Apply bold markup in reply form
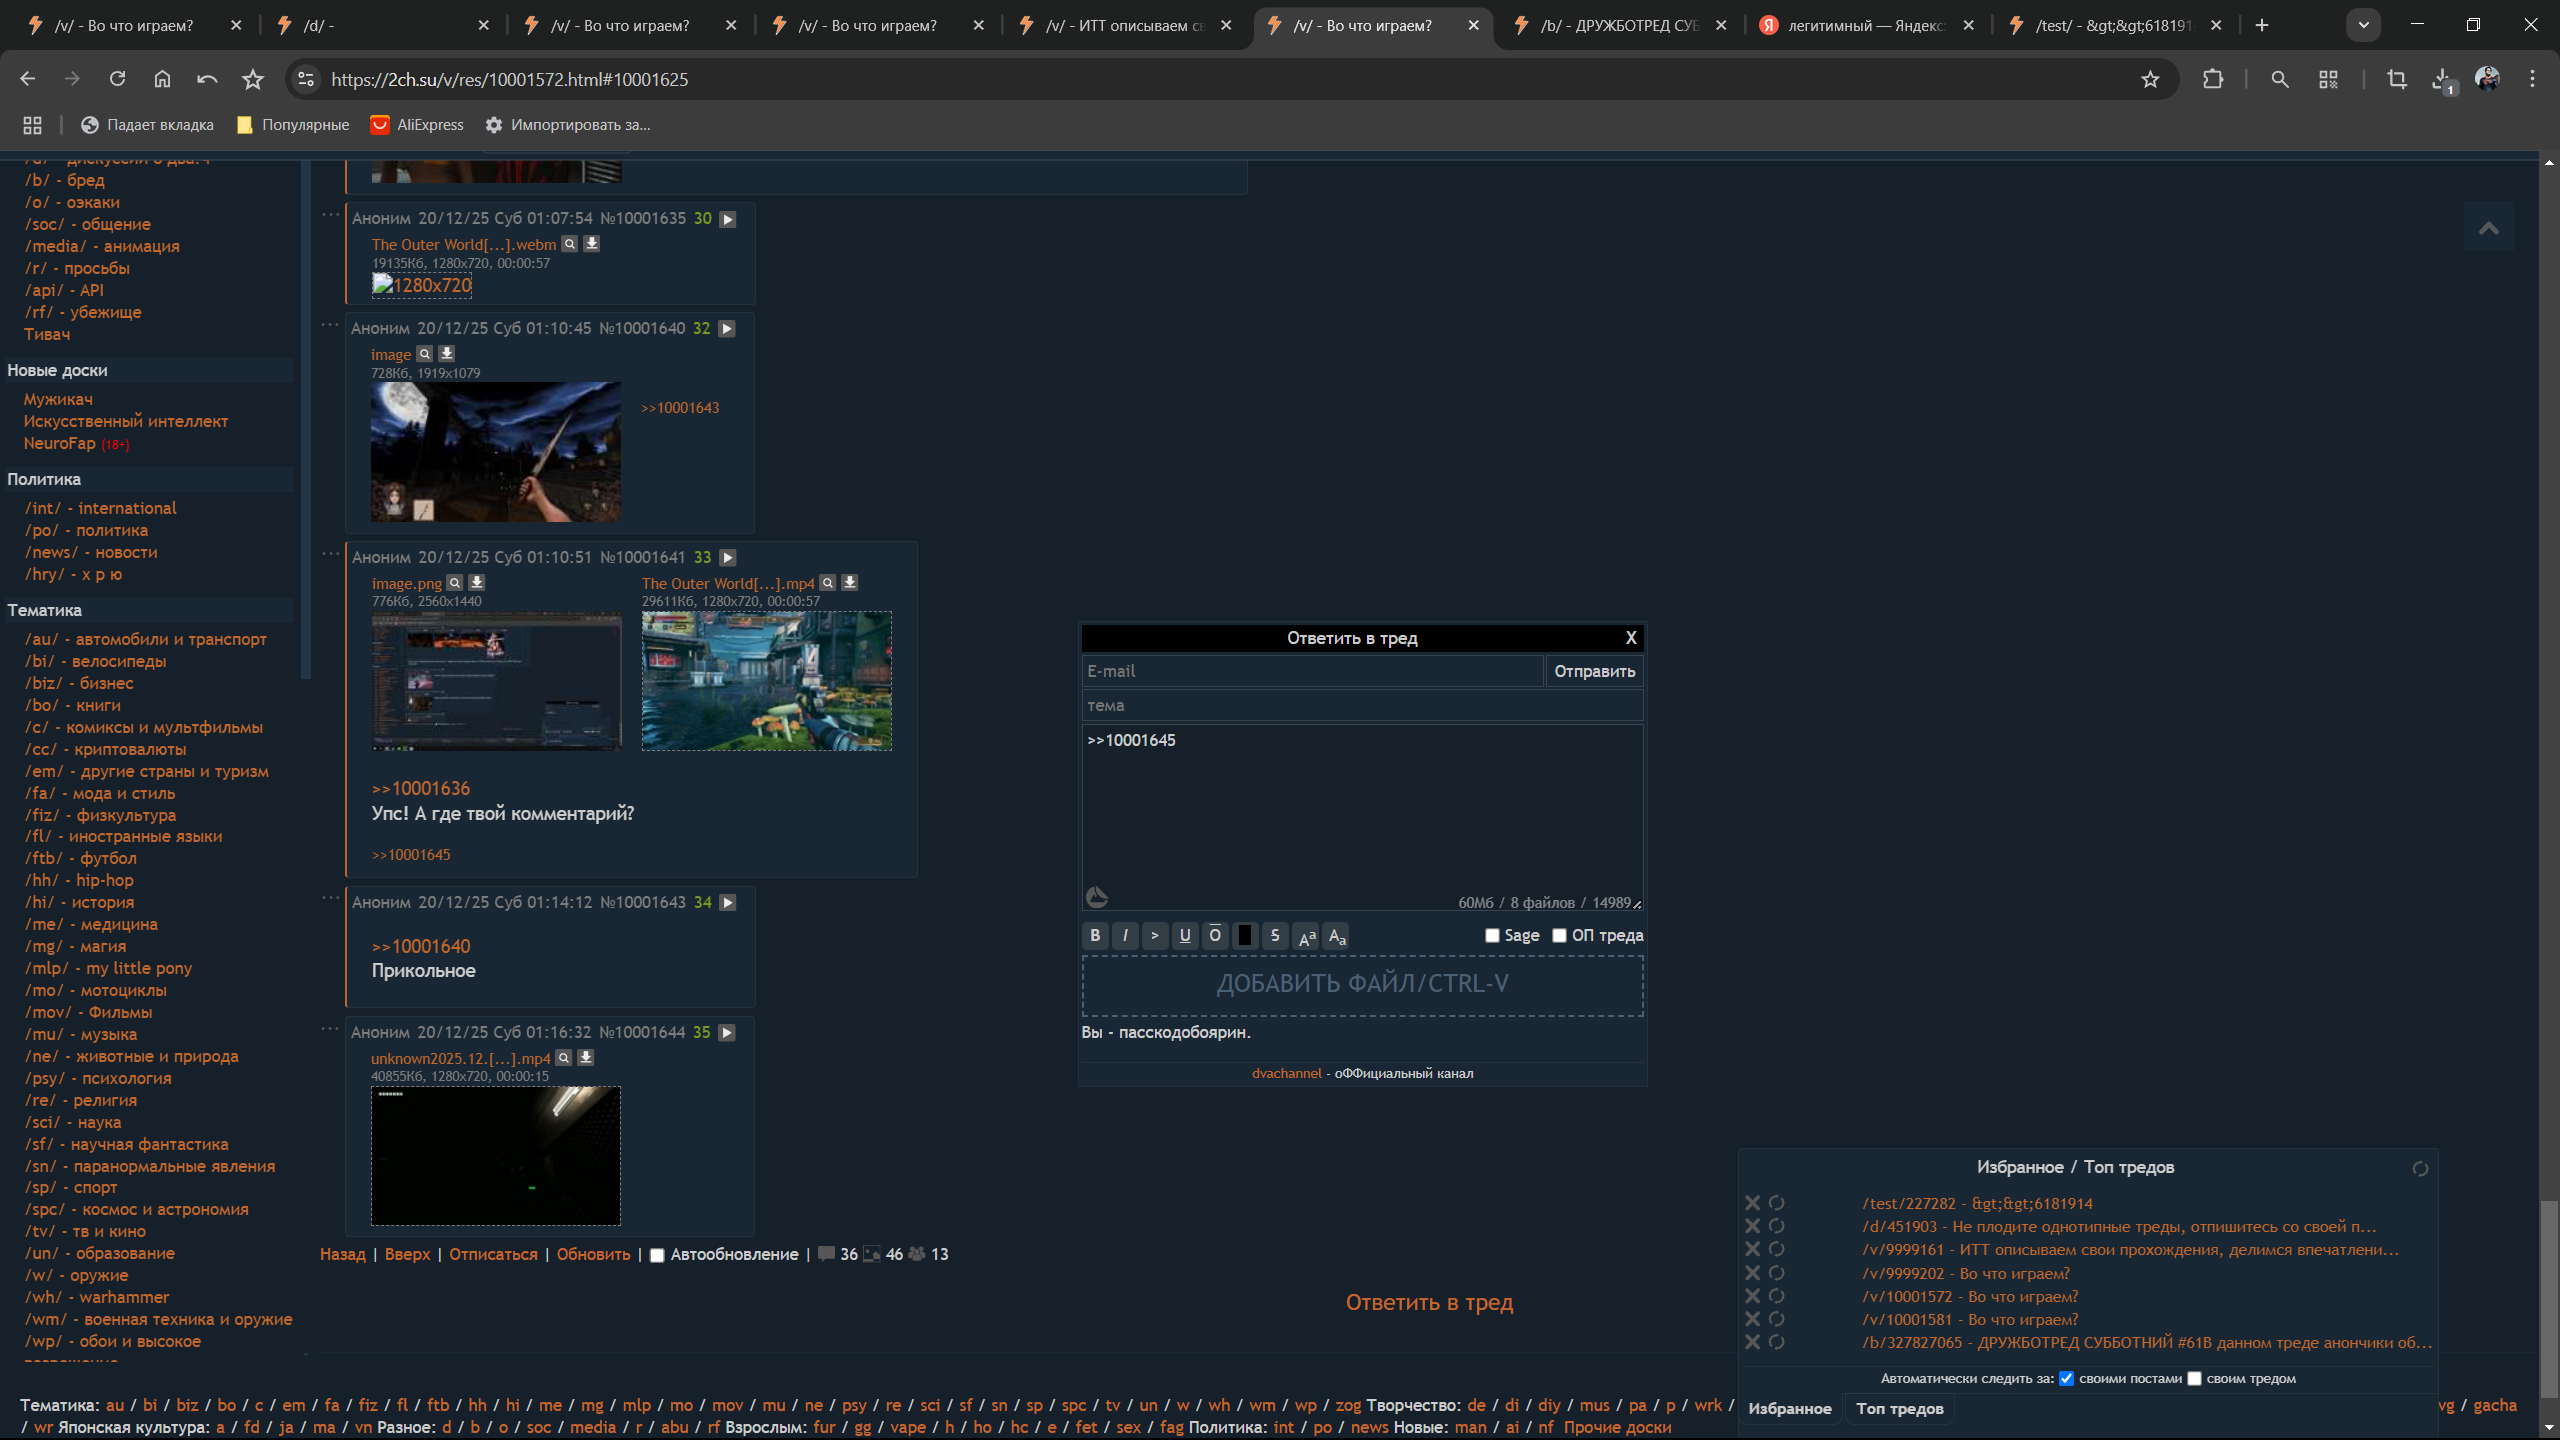 (x=1095, y=935)
